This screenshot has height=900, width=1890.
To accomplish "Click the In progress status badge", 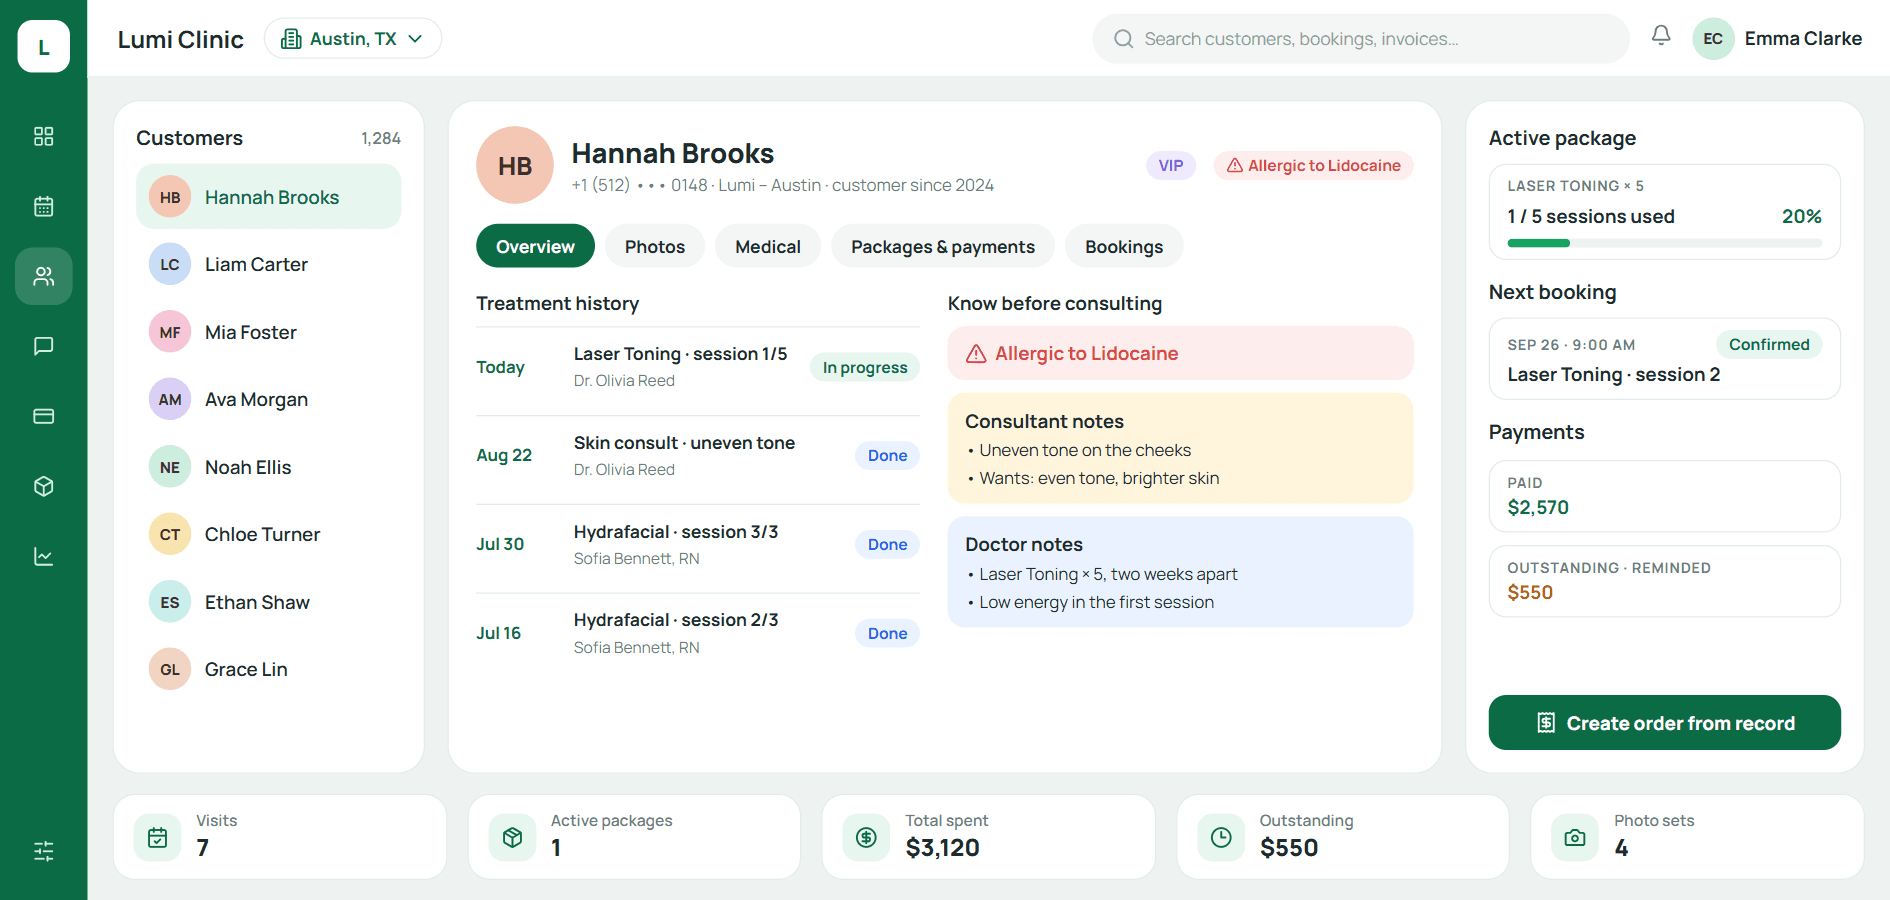I will (x=865, y=367).
